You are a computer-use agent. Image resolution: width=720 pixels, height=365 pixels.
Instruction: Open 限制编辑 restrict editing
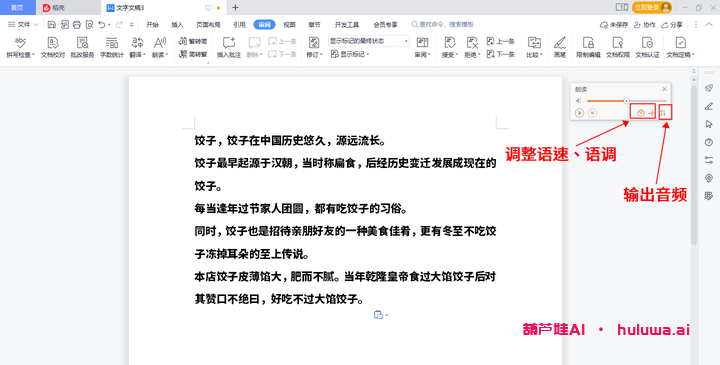(x=588, y=48)
